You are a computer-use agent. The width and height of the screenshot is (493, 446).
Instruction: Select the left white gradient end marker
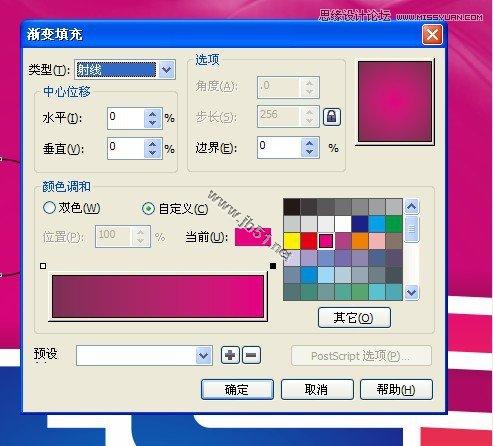[x=43, y=266]
